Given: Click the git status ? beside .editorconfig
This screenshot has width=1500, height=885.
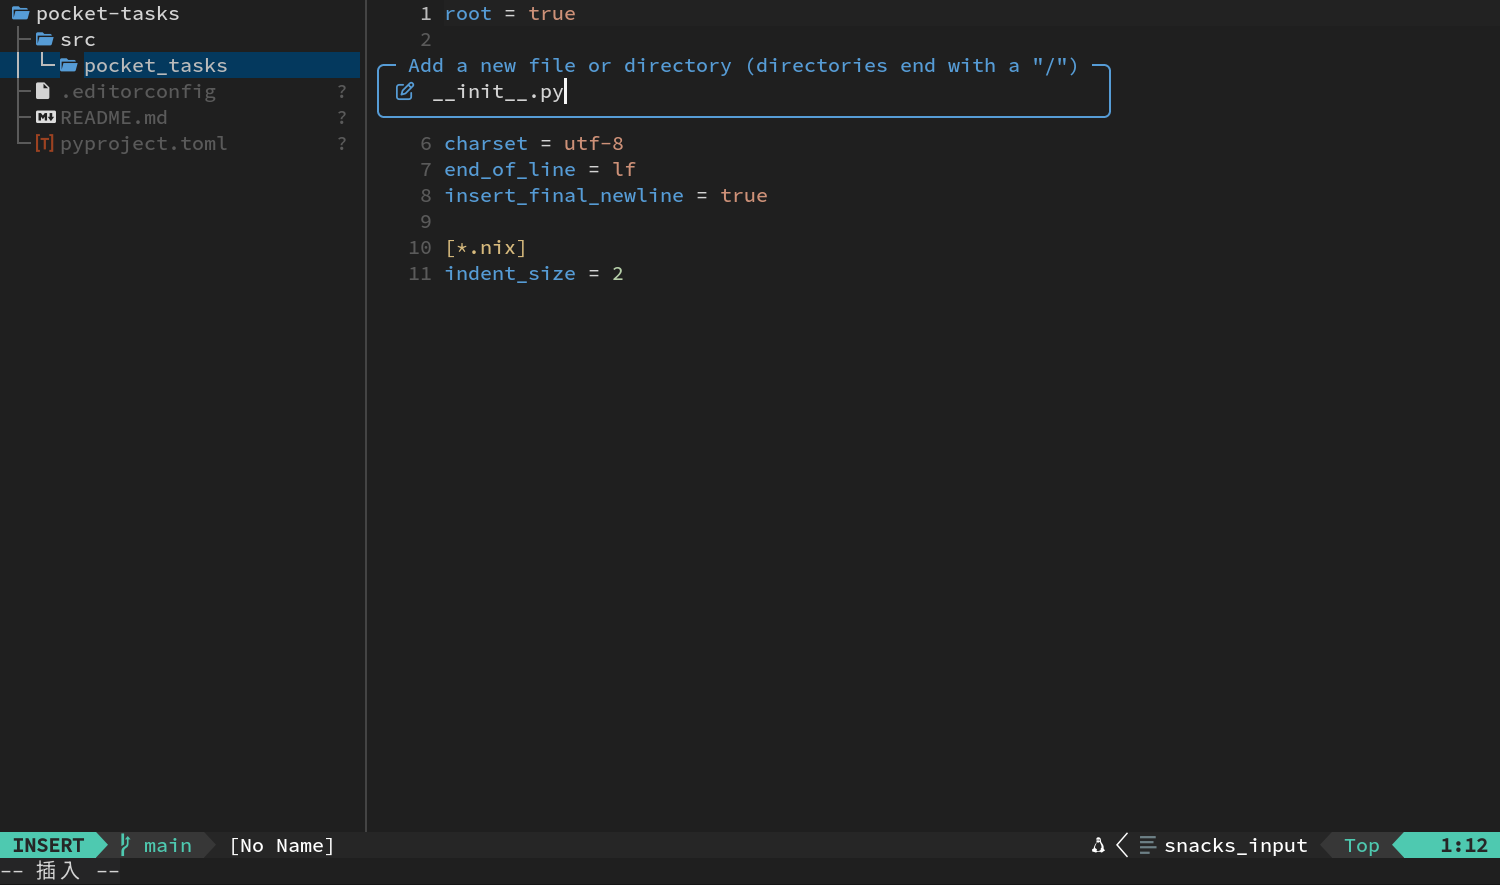Looking at the screenshot, I should click(342, 92).
